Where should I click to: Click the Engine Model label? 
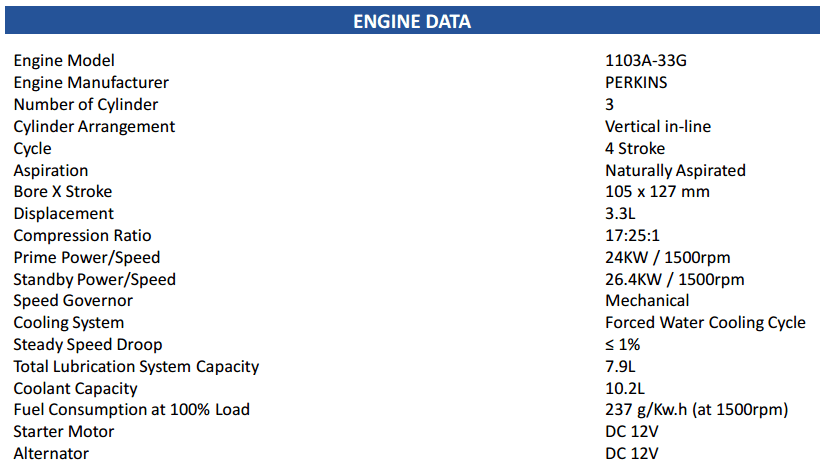click(64, 61)
